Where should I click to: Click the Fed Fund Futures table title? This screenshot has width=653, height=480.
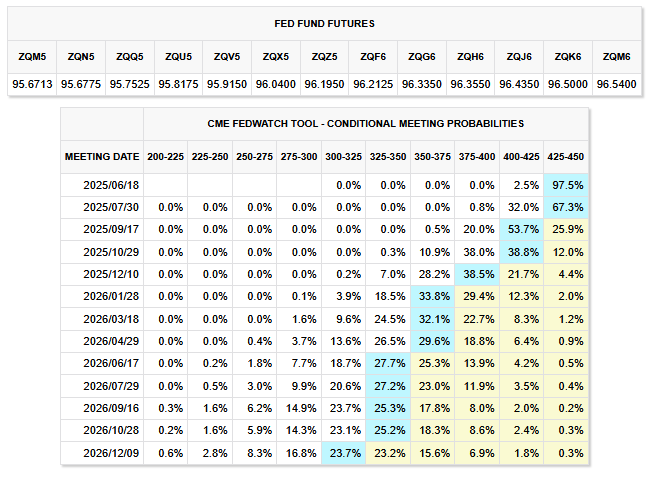[324, 22]
